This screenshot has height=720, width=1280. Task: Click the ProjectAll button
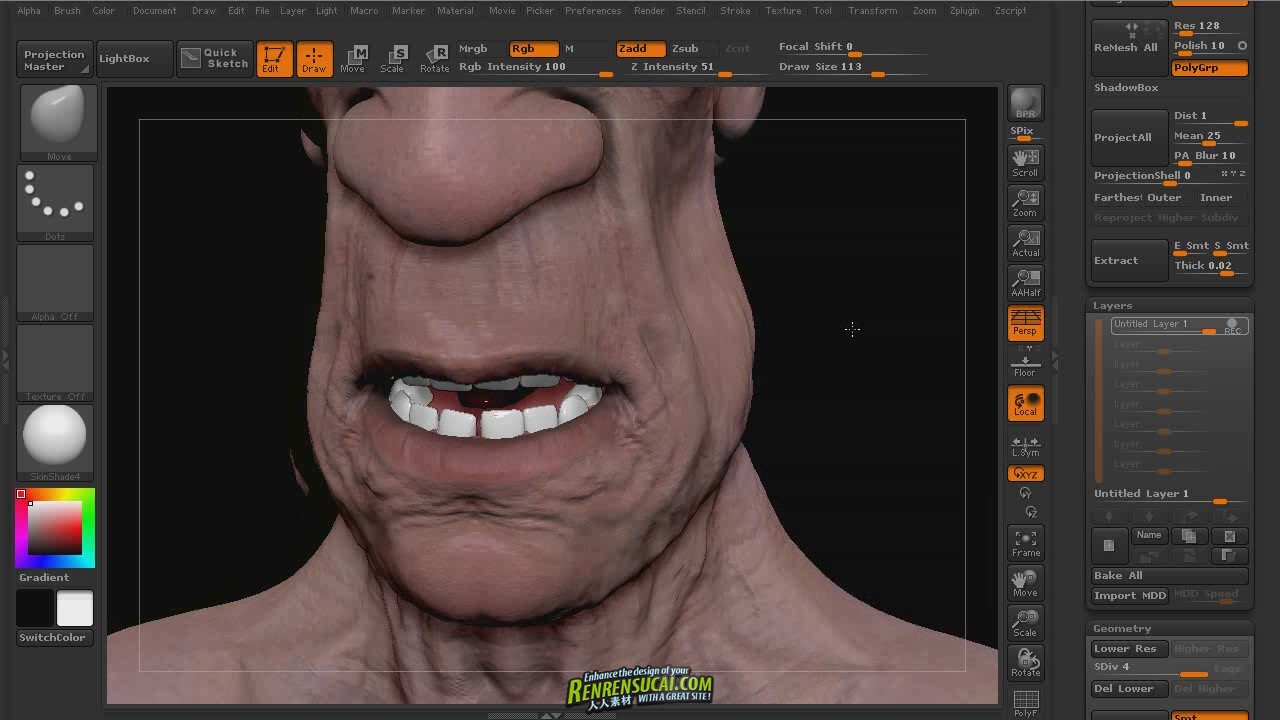pyautogui.click(x=1130, y=138)
